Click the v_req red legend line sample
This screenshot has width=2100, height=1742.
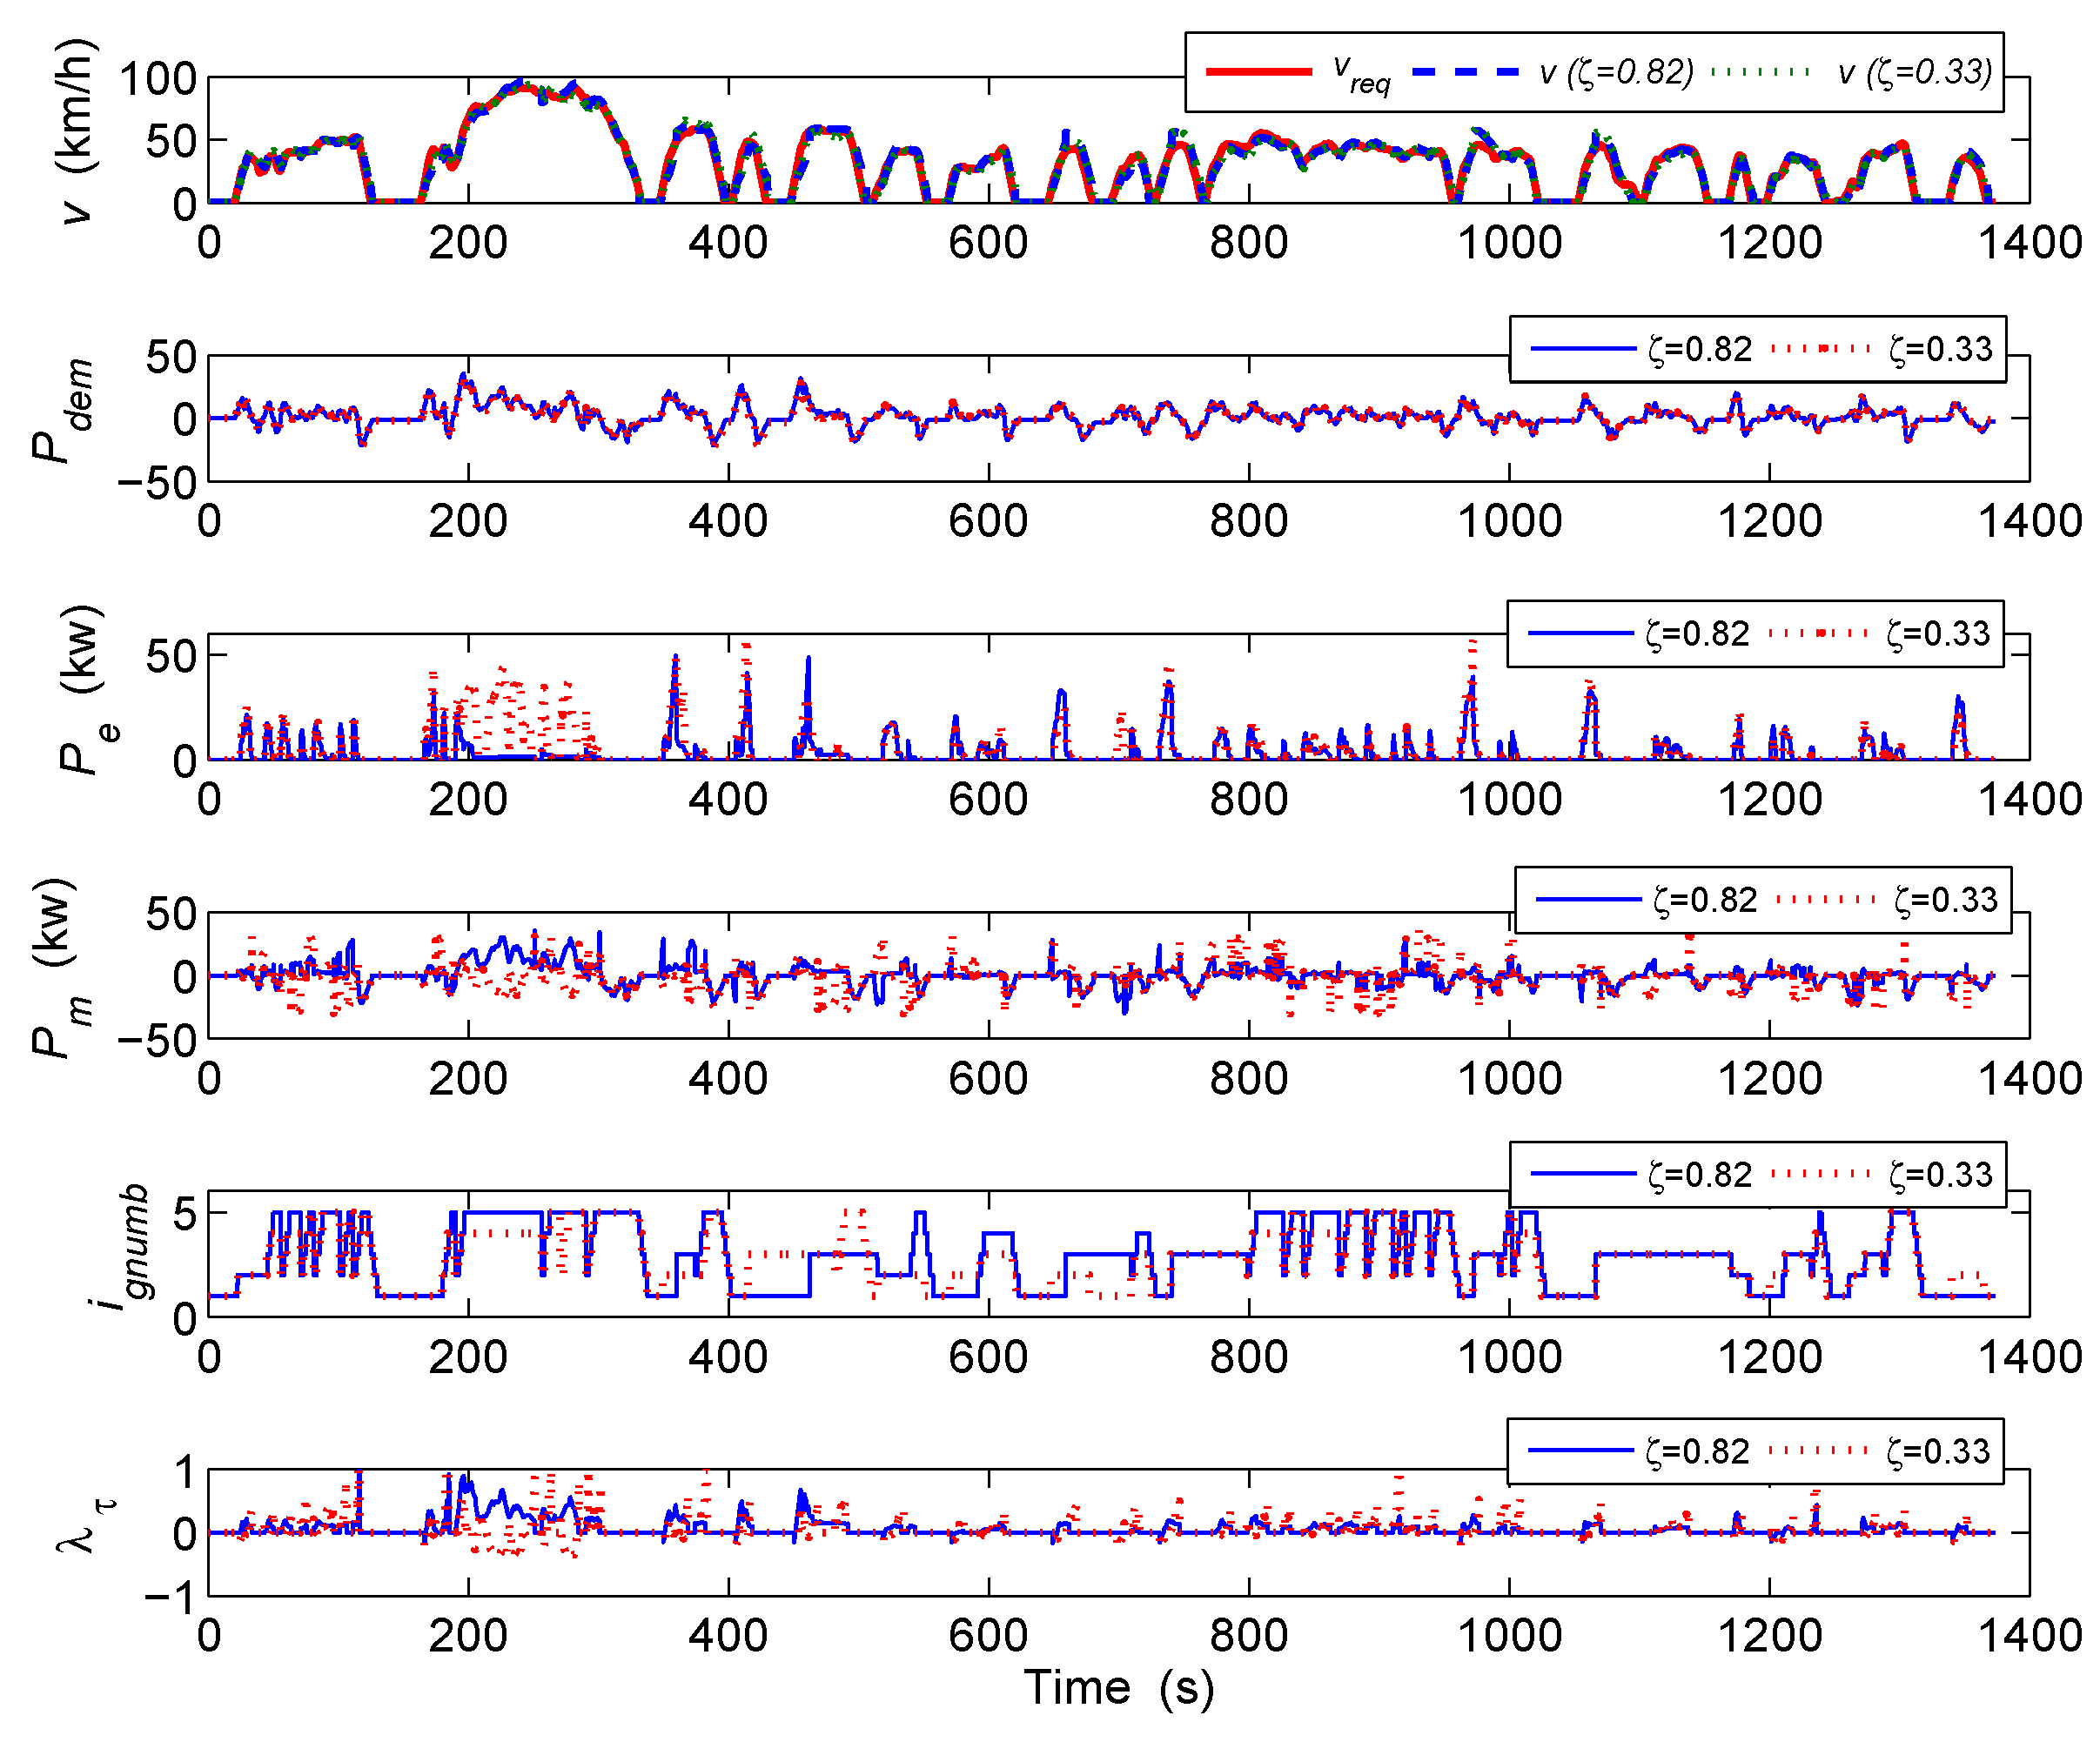click(x=1259, y=71)
